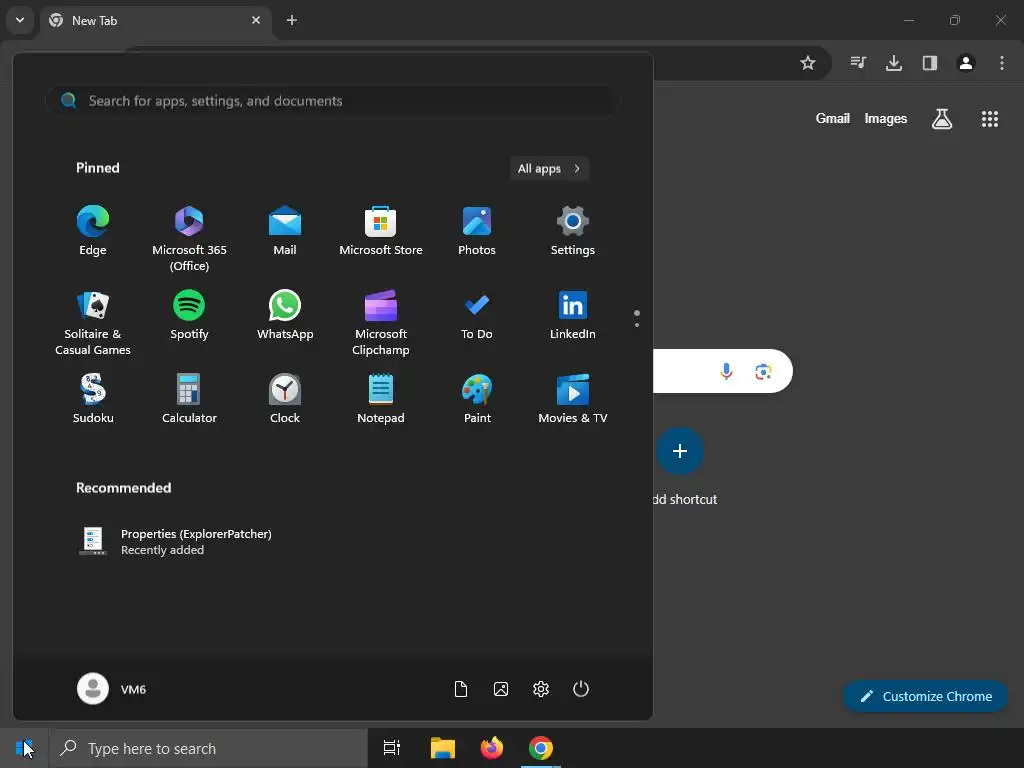This screenshot has height=768, width=1024.
Task: Open the Chrome tab search dropdown
Action: 20,20
